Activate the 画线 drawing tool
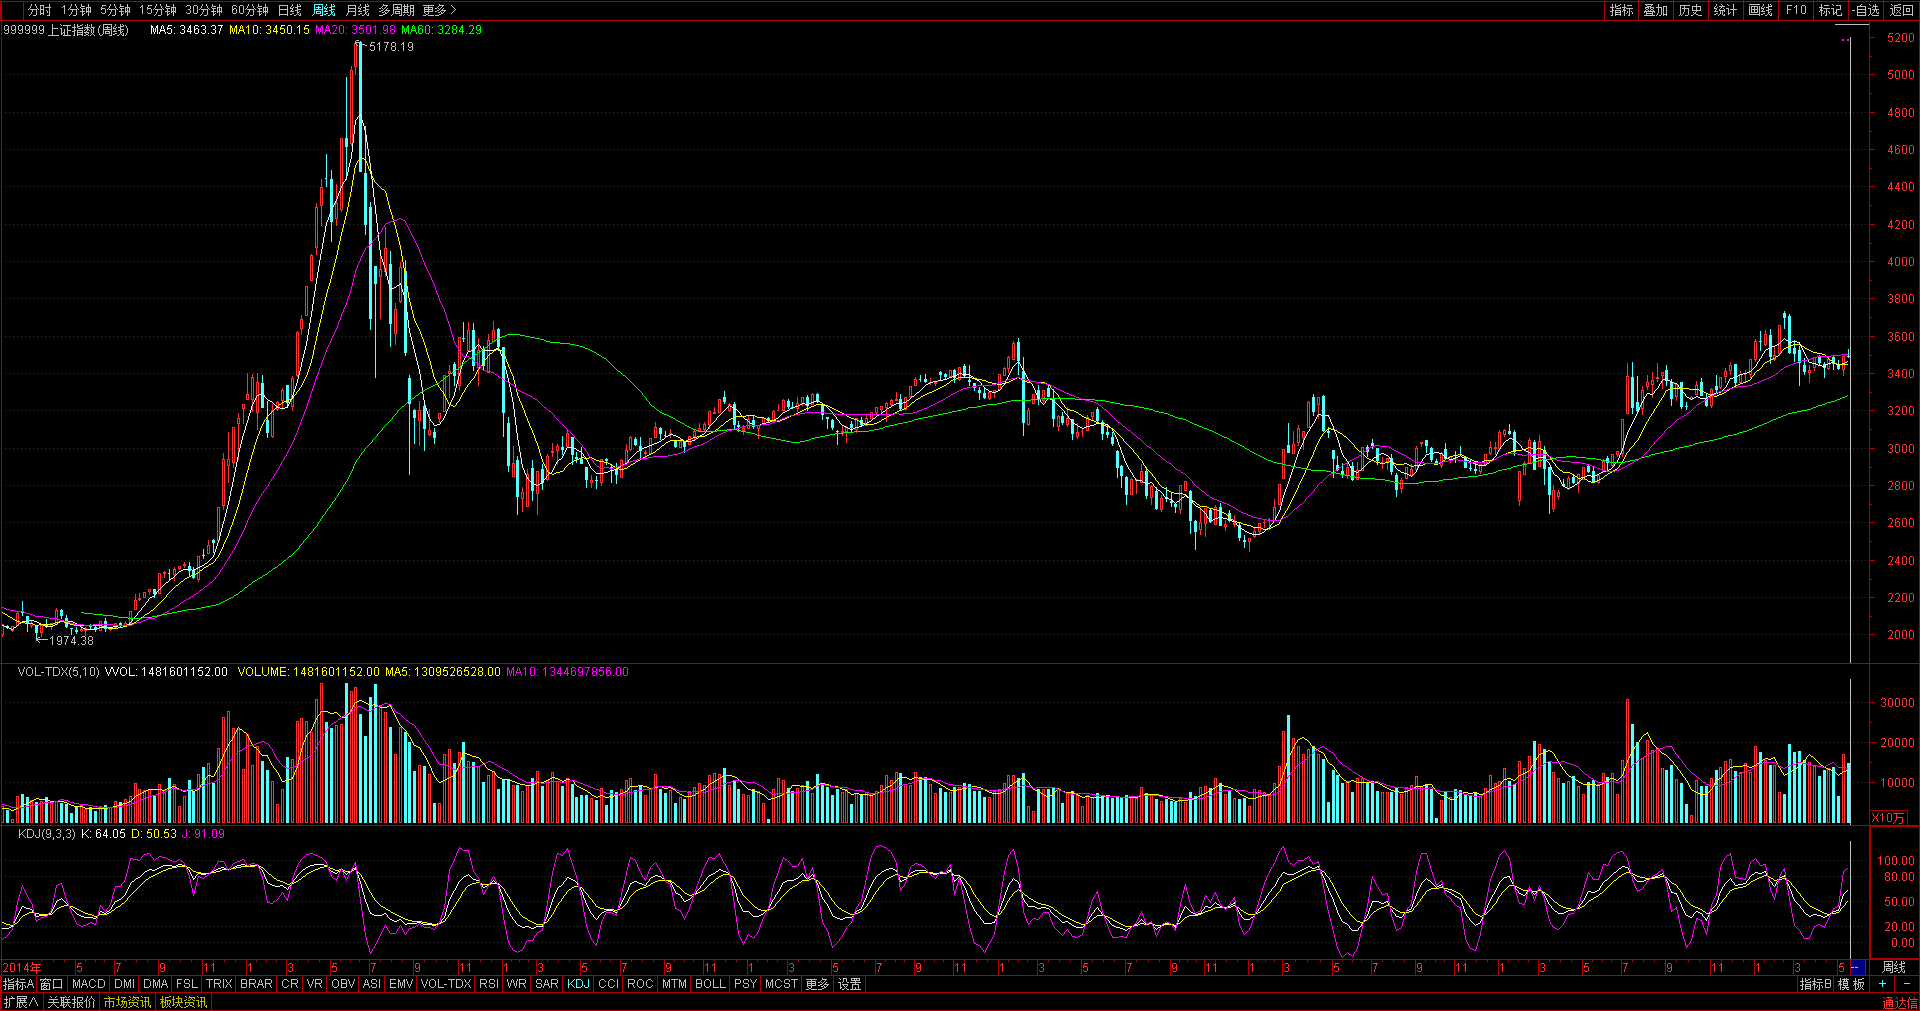Image resolution: width=1920 pixels, height=1011 pixels. (1761, 10)
